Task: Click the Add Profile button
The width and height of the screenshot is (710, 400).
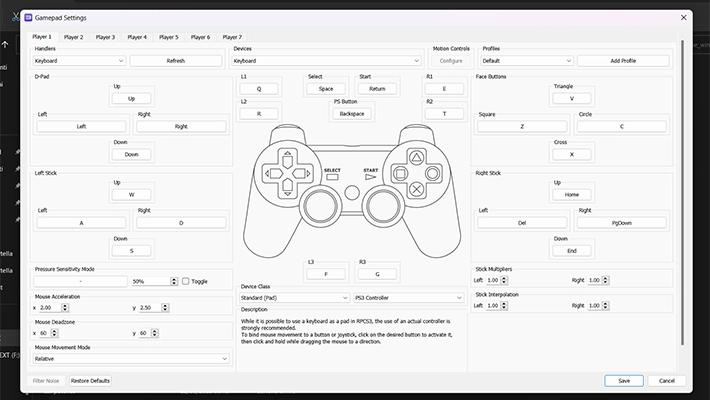Action: [x=623, y=61]
